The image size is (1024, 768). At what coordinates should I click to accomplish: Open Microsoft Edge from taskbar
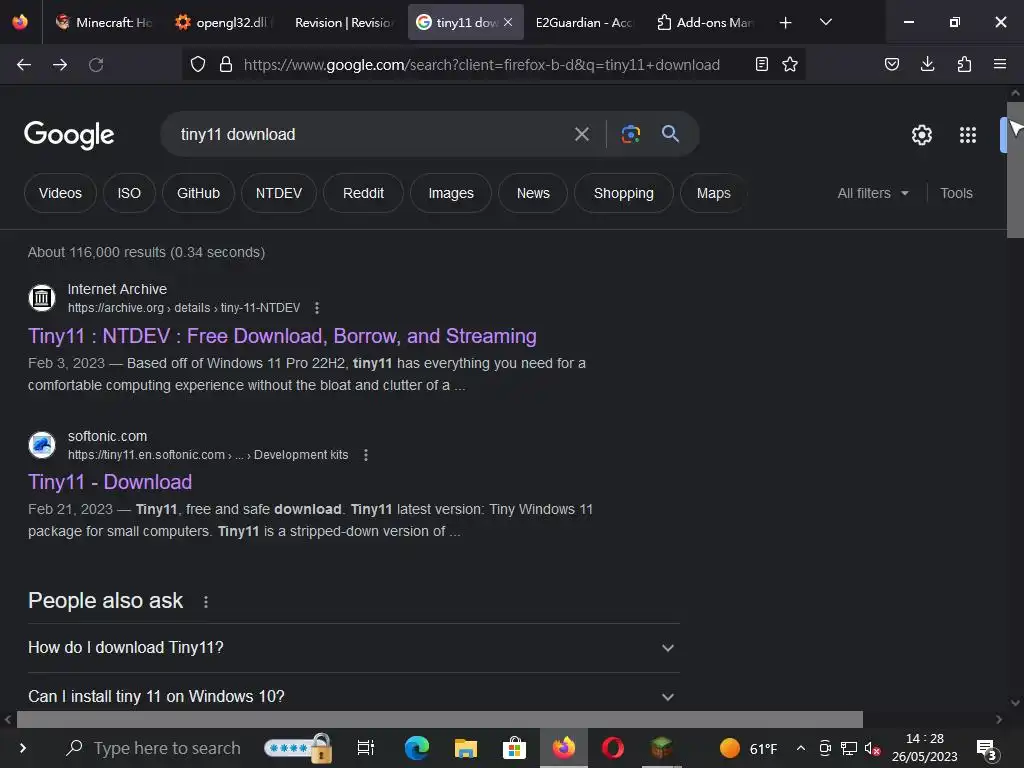pyautogui.click(x=417, y=748)
